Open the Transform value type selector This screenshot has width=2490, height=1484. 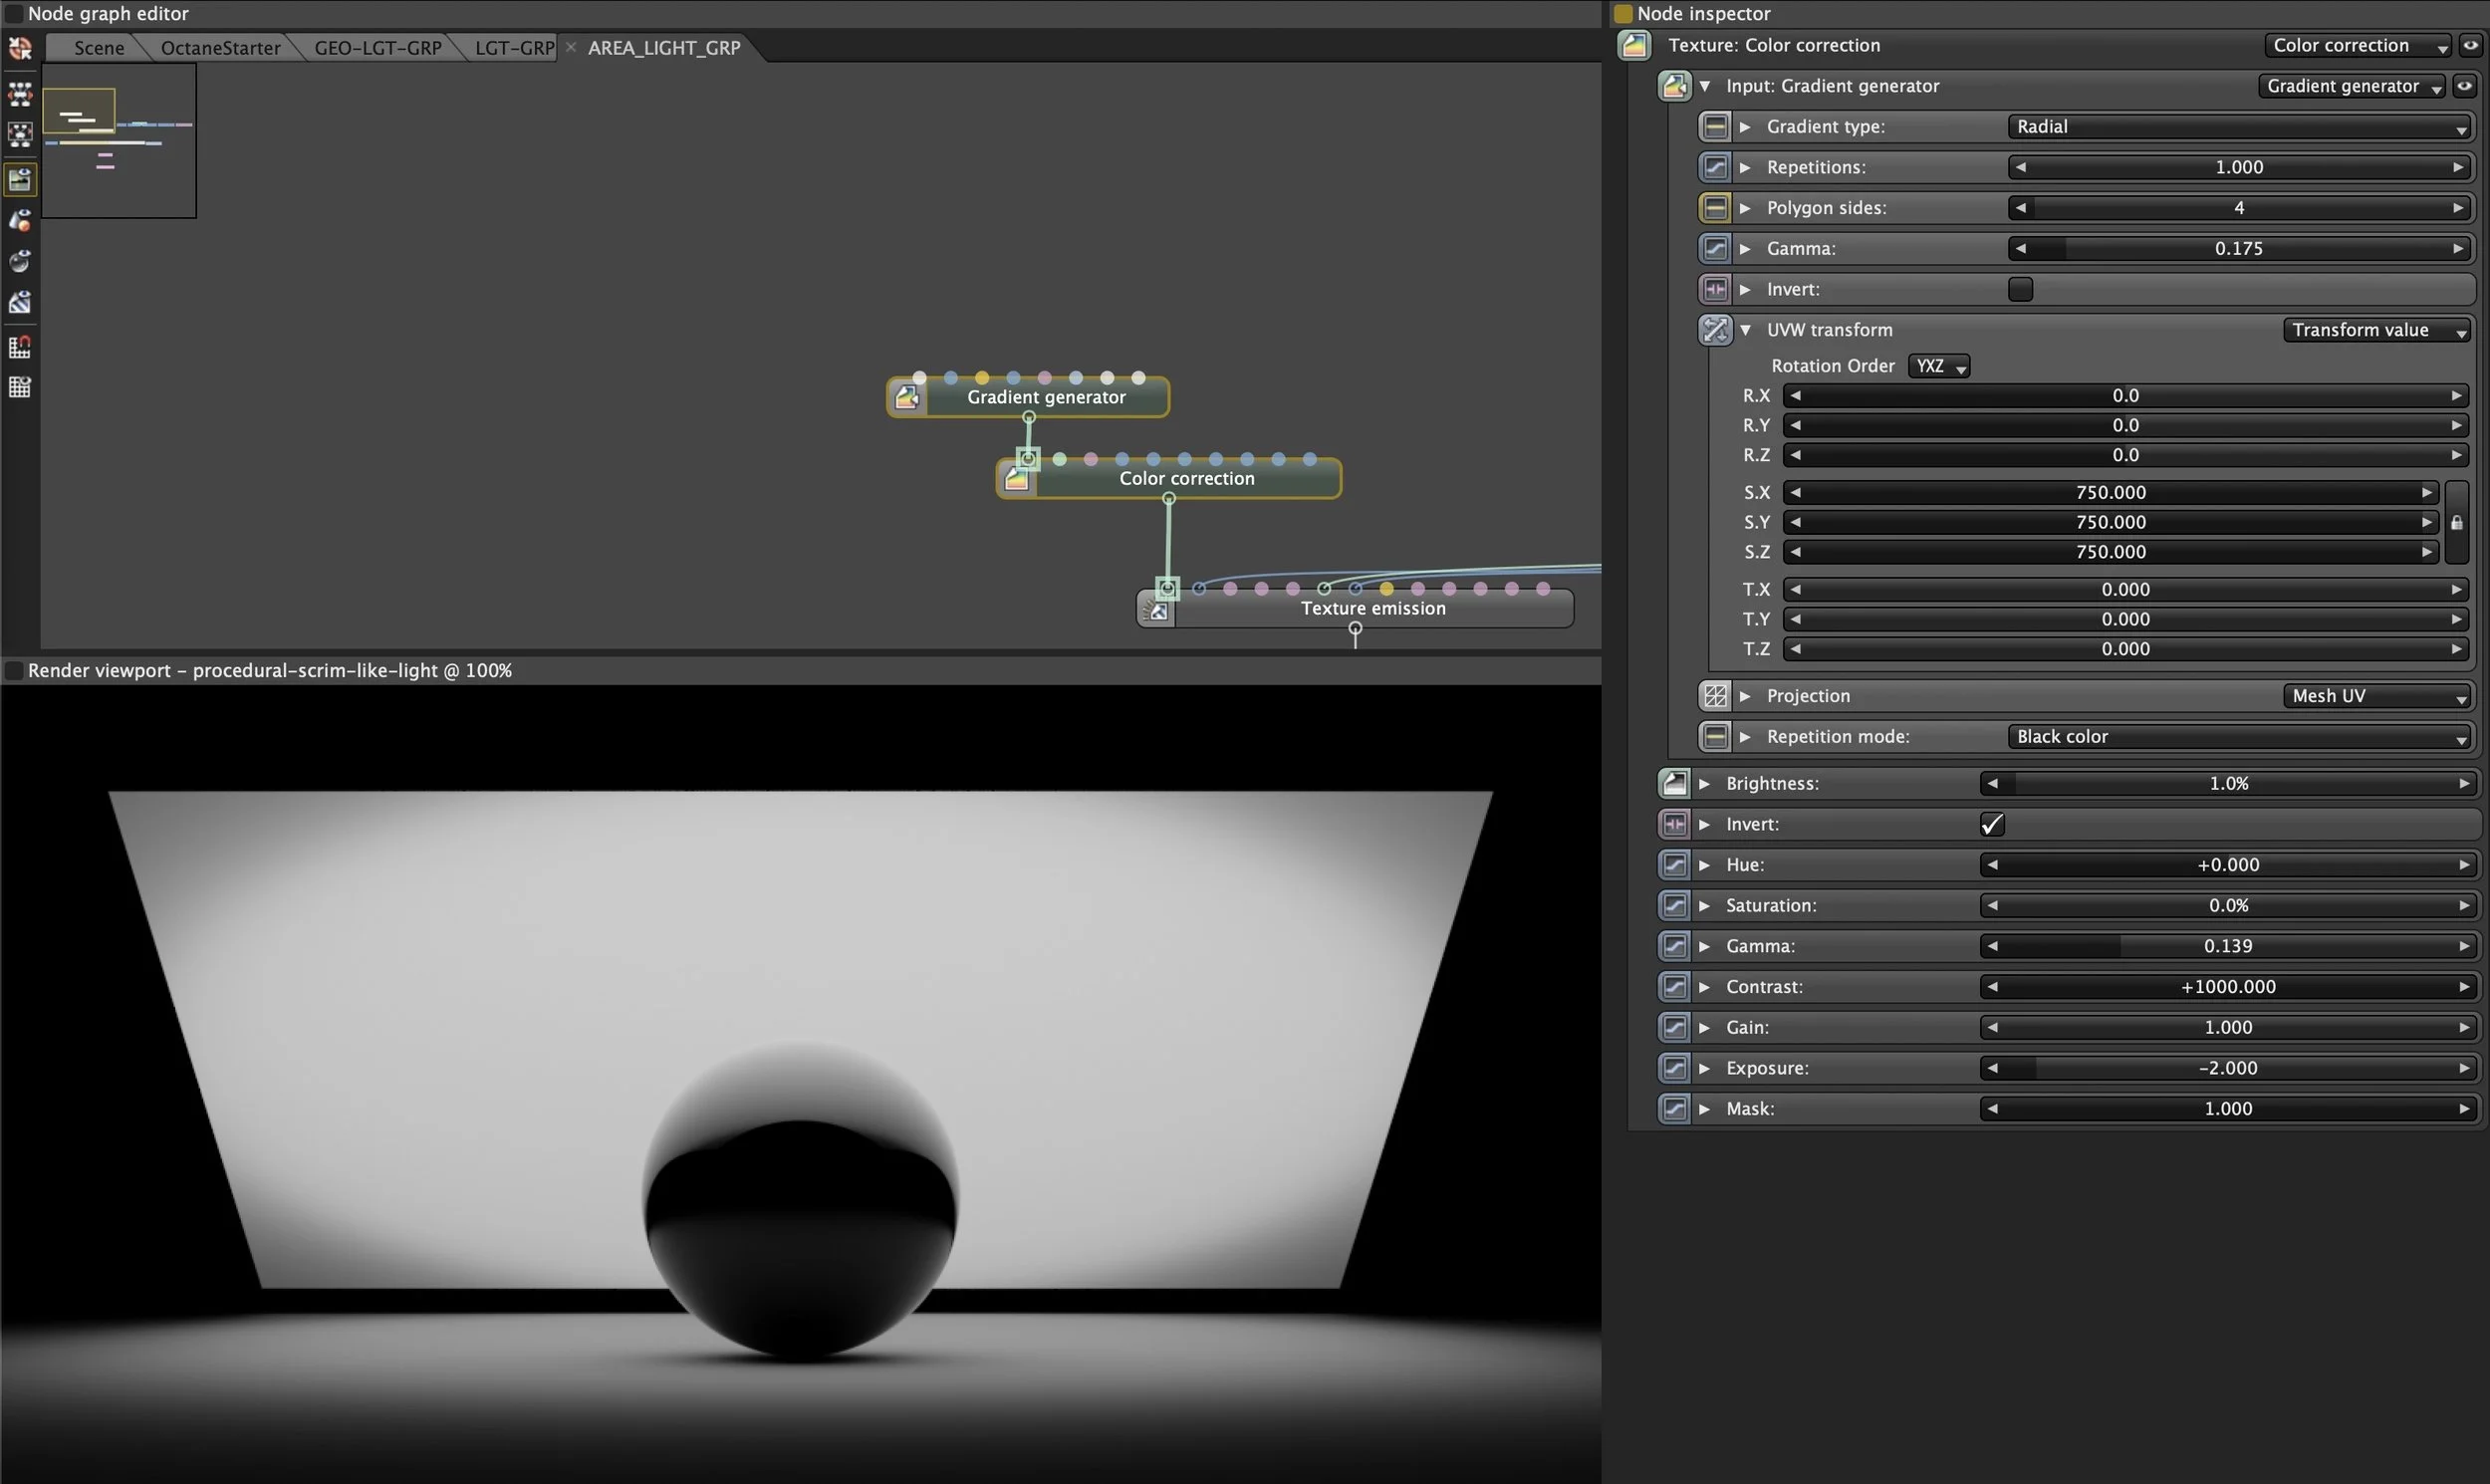2378,330
